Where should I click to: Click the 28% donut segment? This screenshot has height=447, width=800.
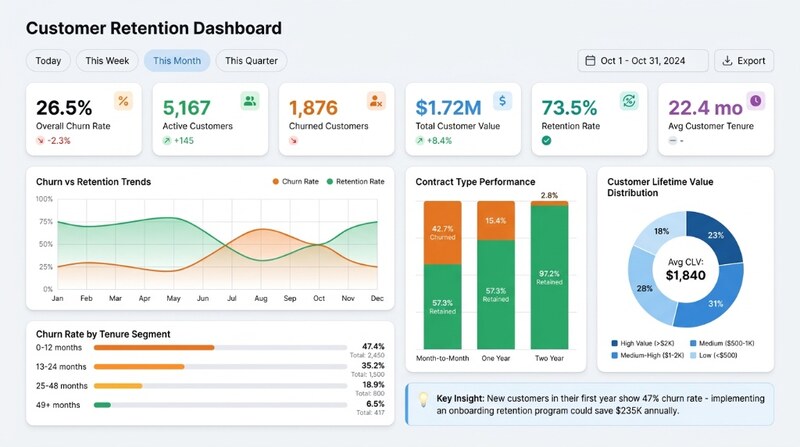(645, 288)
